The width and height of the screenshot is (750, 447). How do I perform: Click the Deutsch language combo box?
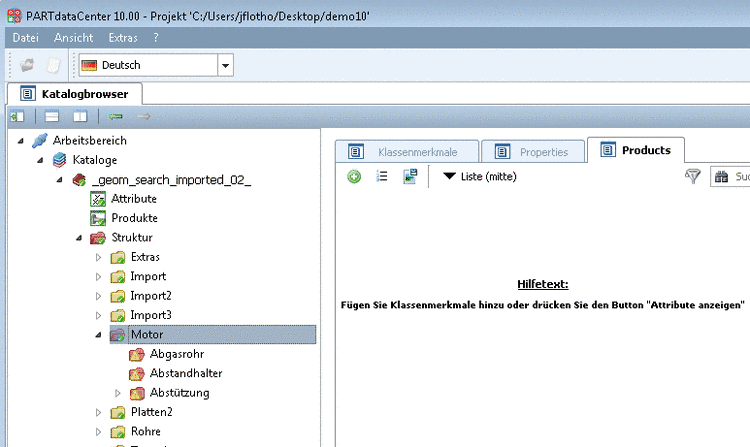tap(156, 65)
